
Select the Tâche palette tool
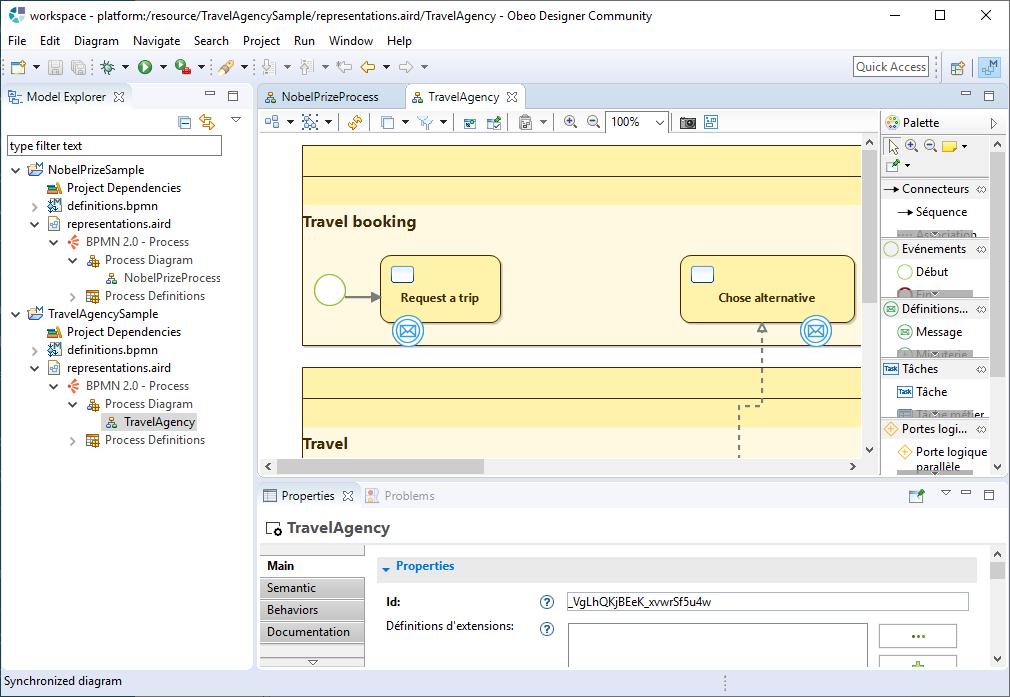pyautogui.click(x=922, y=392)
